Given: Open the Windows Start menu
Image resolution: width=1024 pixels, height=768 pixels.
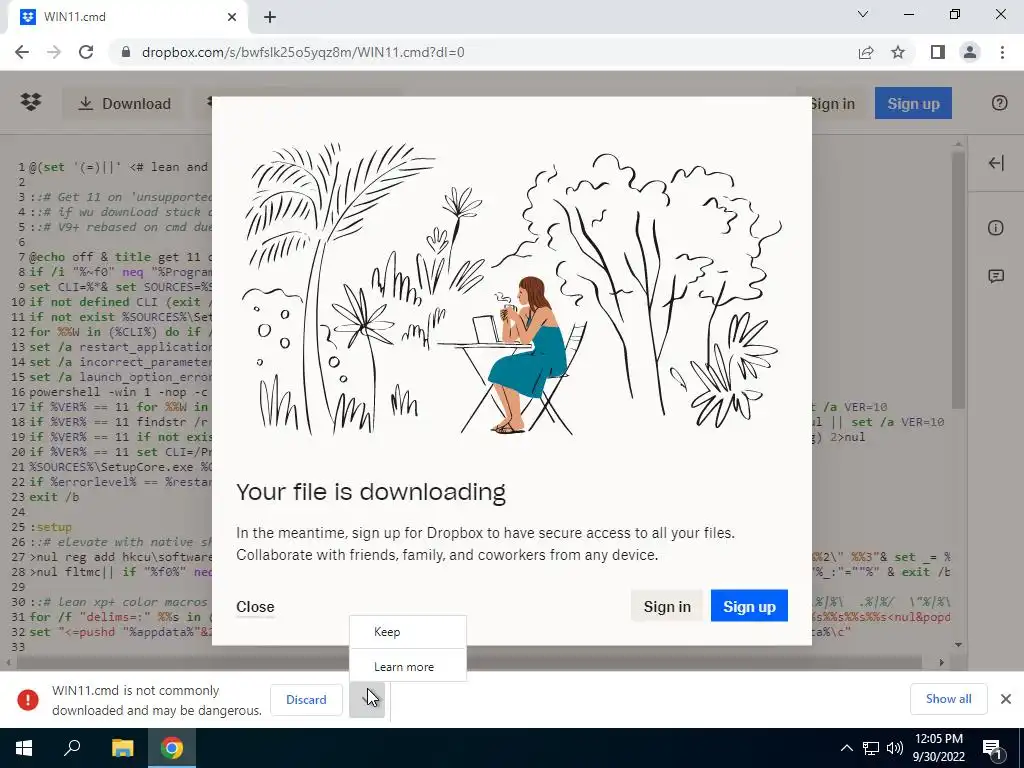Looking at the screenshot, I should [24, 748].
